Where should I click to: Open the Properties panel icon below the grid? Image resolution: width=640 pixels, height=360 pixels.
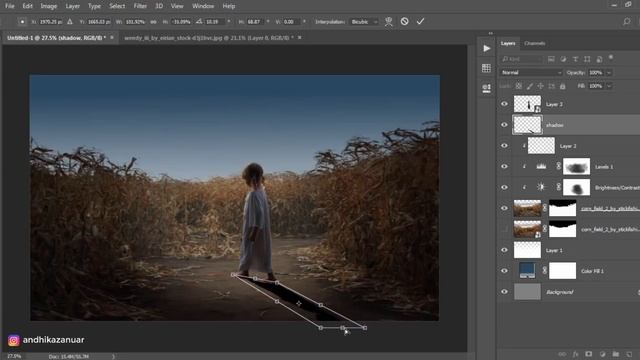pyautogui.click(x=487, y=88)
